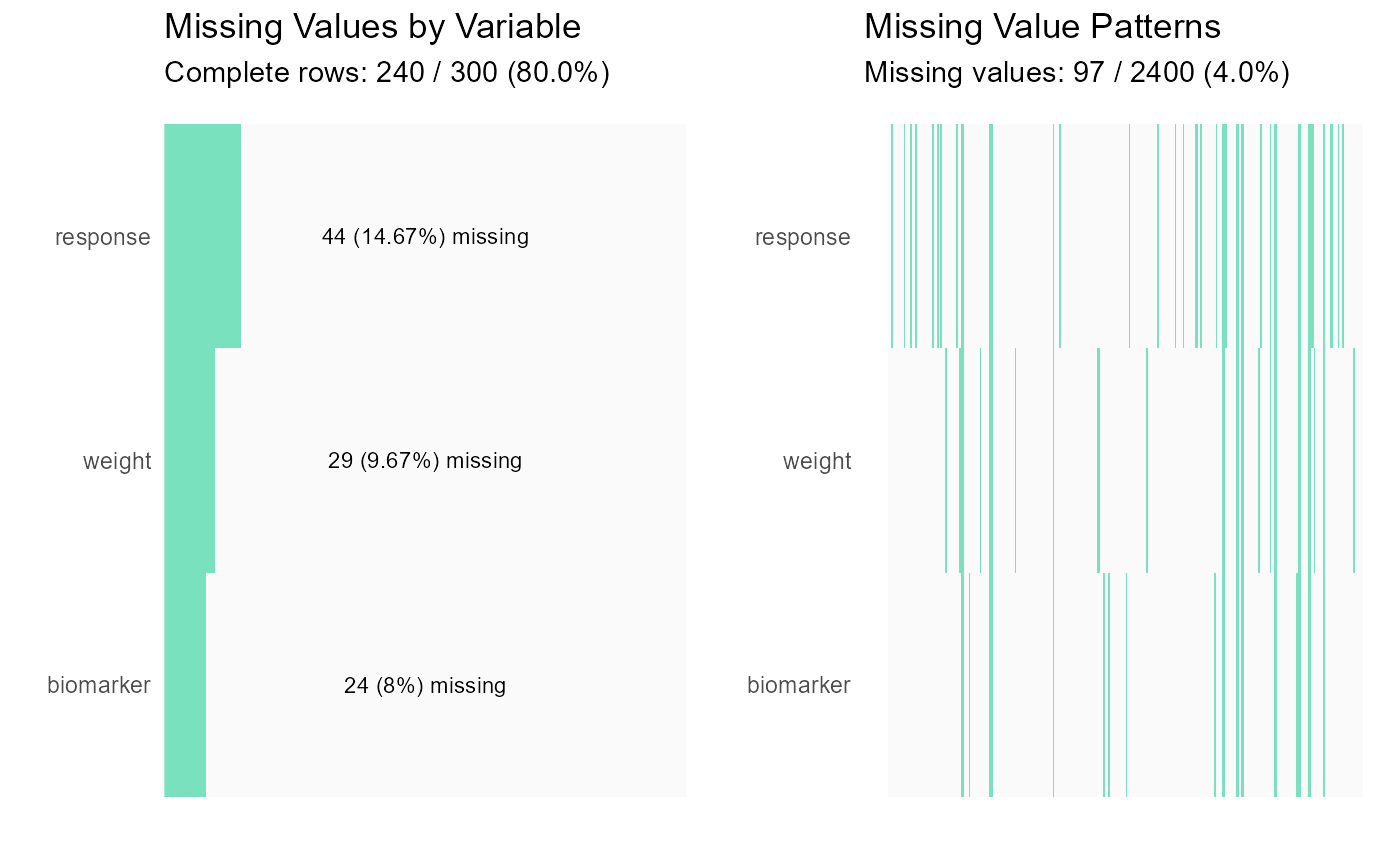The image size is (1400, 866).
Task: Click the "Missing values: 97 / 2400" subtitle
Action: [1076, 73]
